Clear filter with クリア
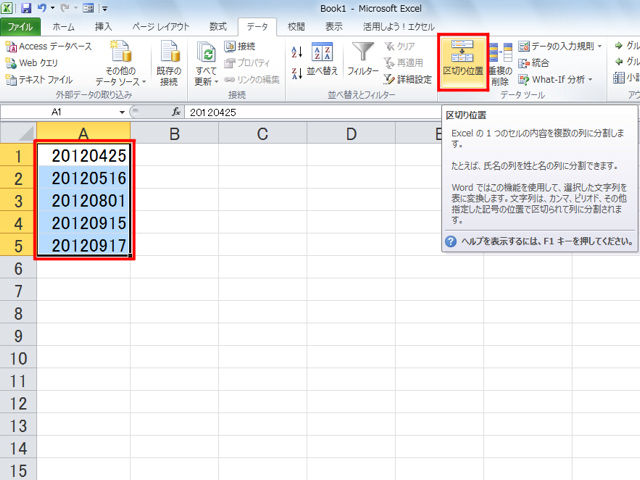This screenshot has width=640, height=480. 400,47
